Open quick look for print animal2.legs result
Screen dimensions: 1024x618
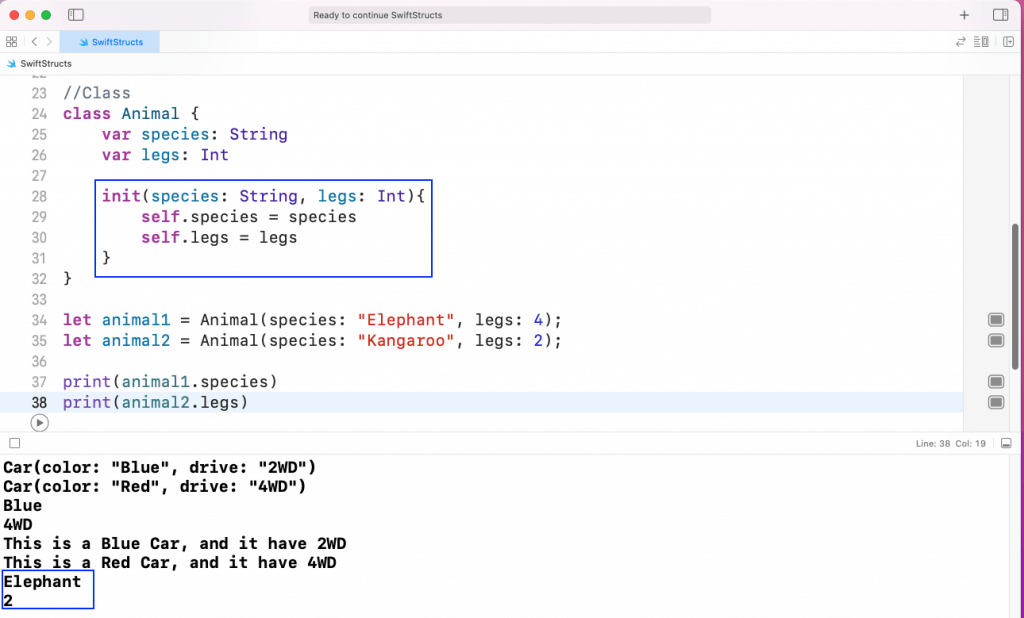[x=995, y=402]
